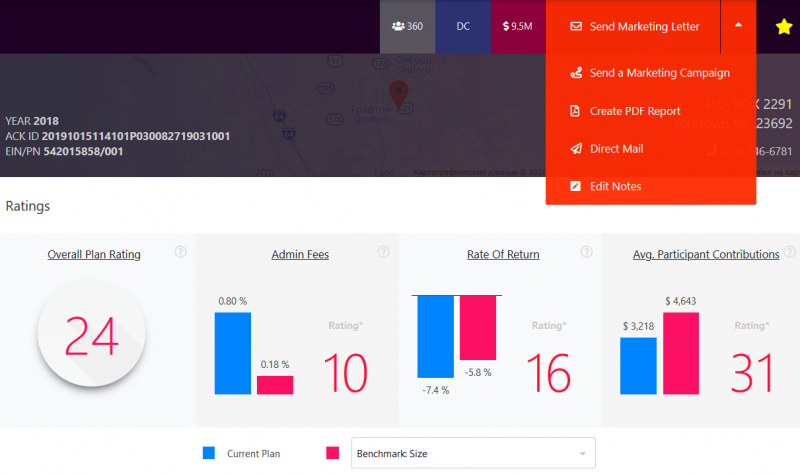
Task: Choose Direct Mail from the menu
Action: coord(616,149)
